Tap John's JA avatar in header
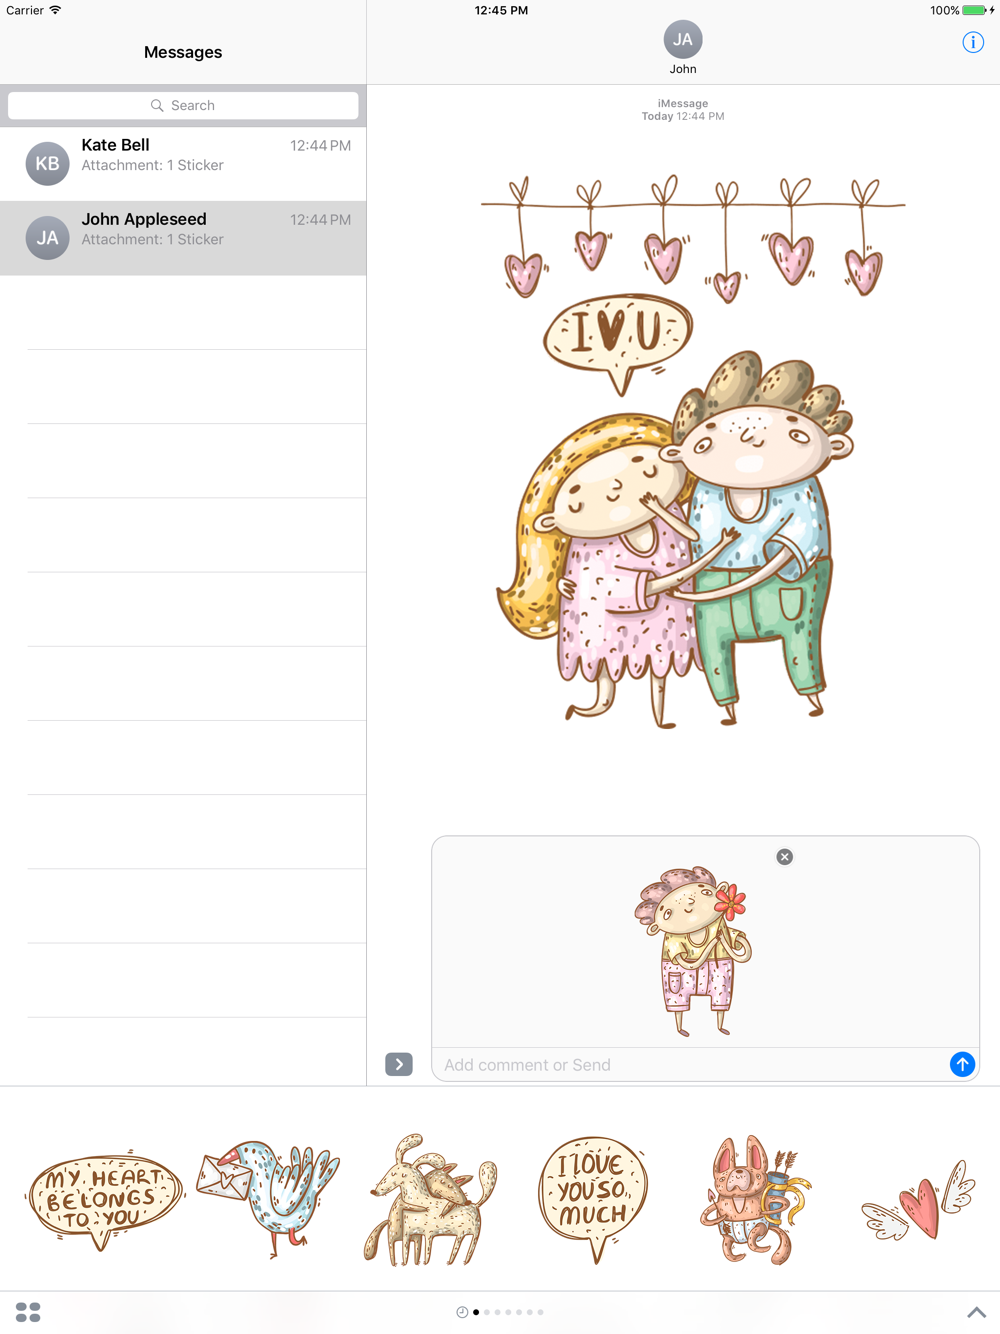 683,40
